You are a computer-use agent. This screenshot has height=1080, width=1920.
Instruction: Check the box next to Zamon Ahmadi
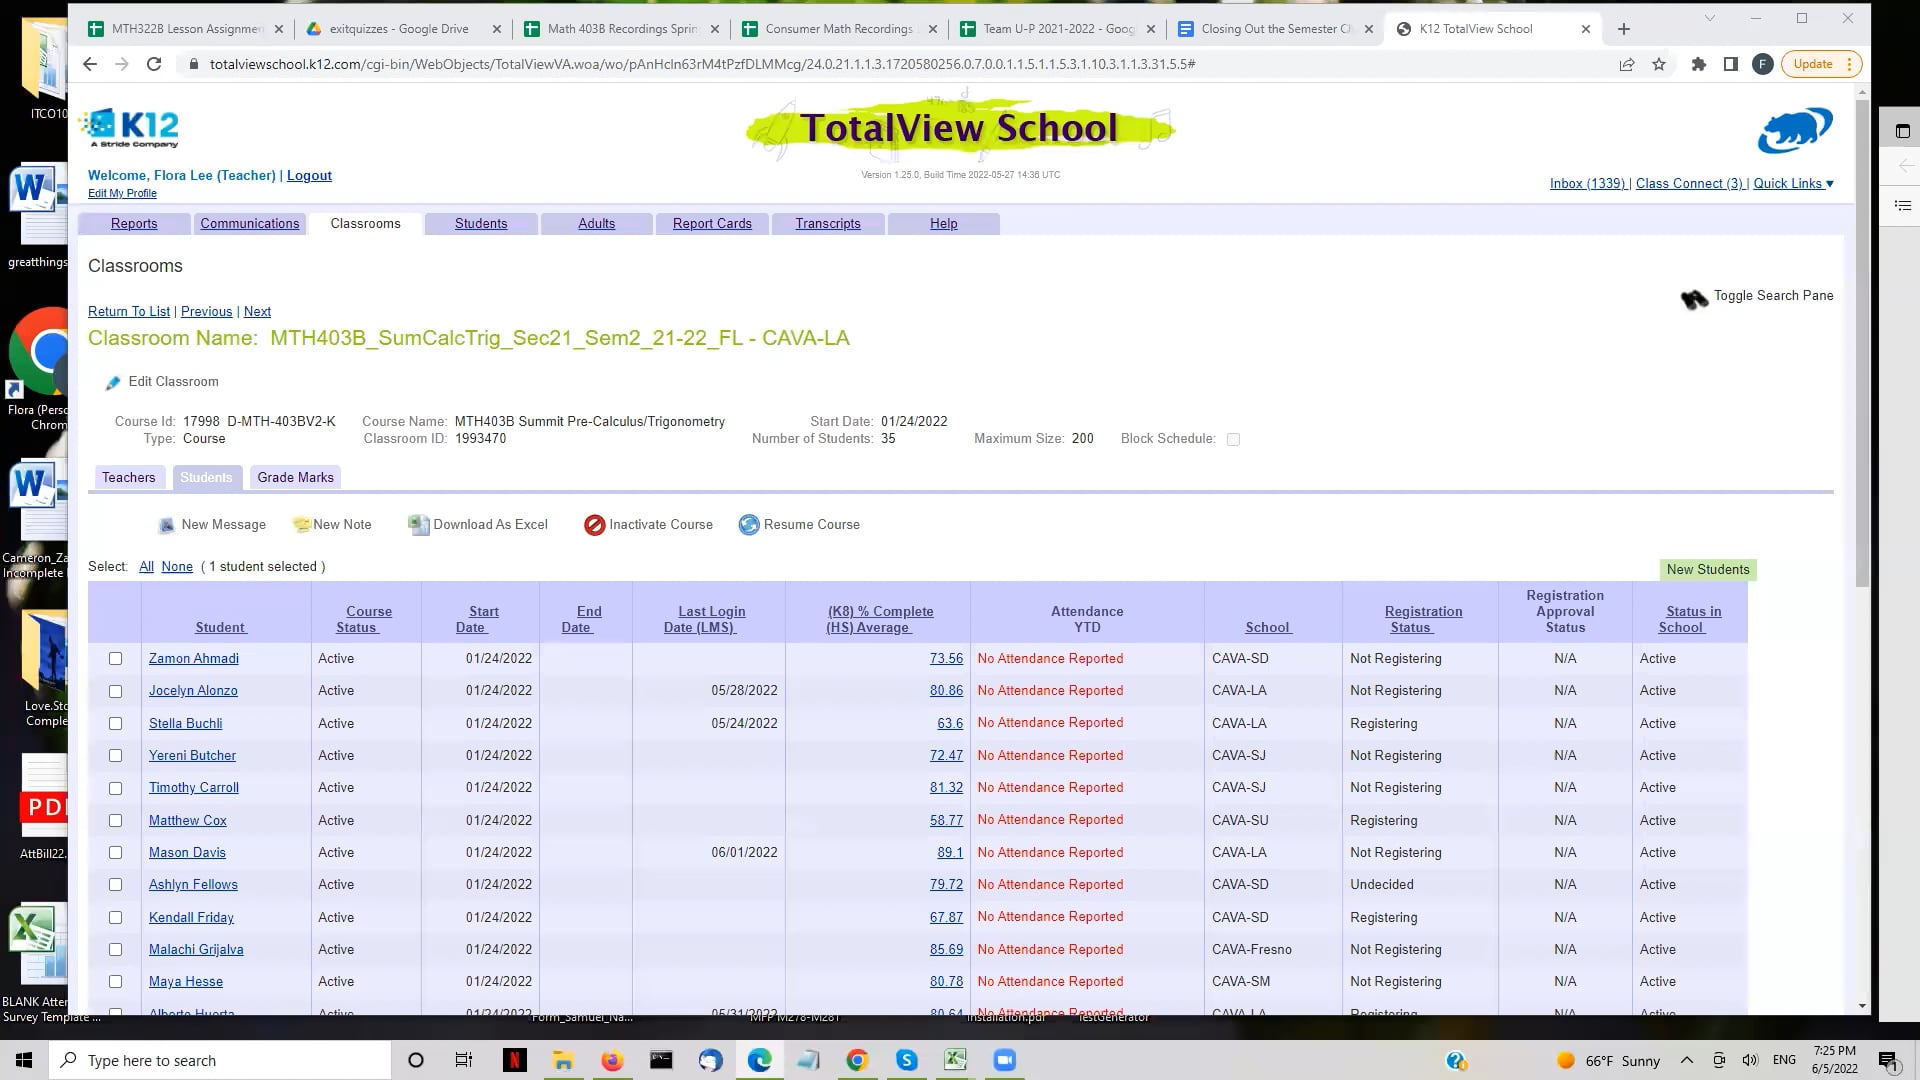pyautogui.click(x=115, y=658)
